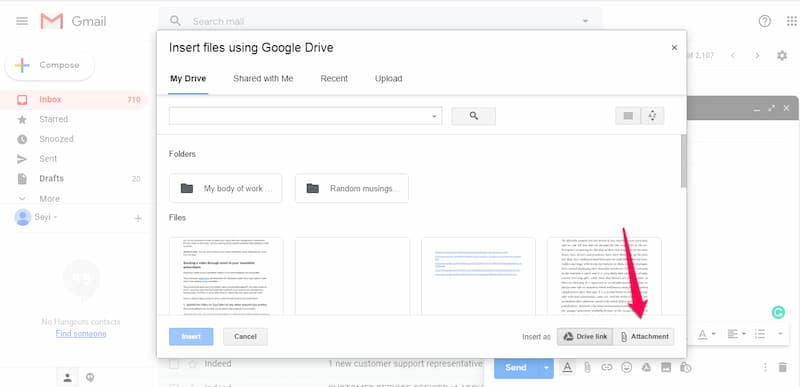The width and height of the screenshot is (800, 387).
Task: Click the search magnifier button in Drive dialog
Action: [473, 116]
